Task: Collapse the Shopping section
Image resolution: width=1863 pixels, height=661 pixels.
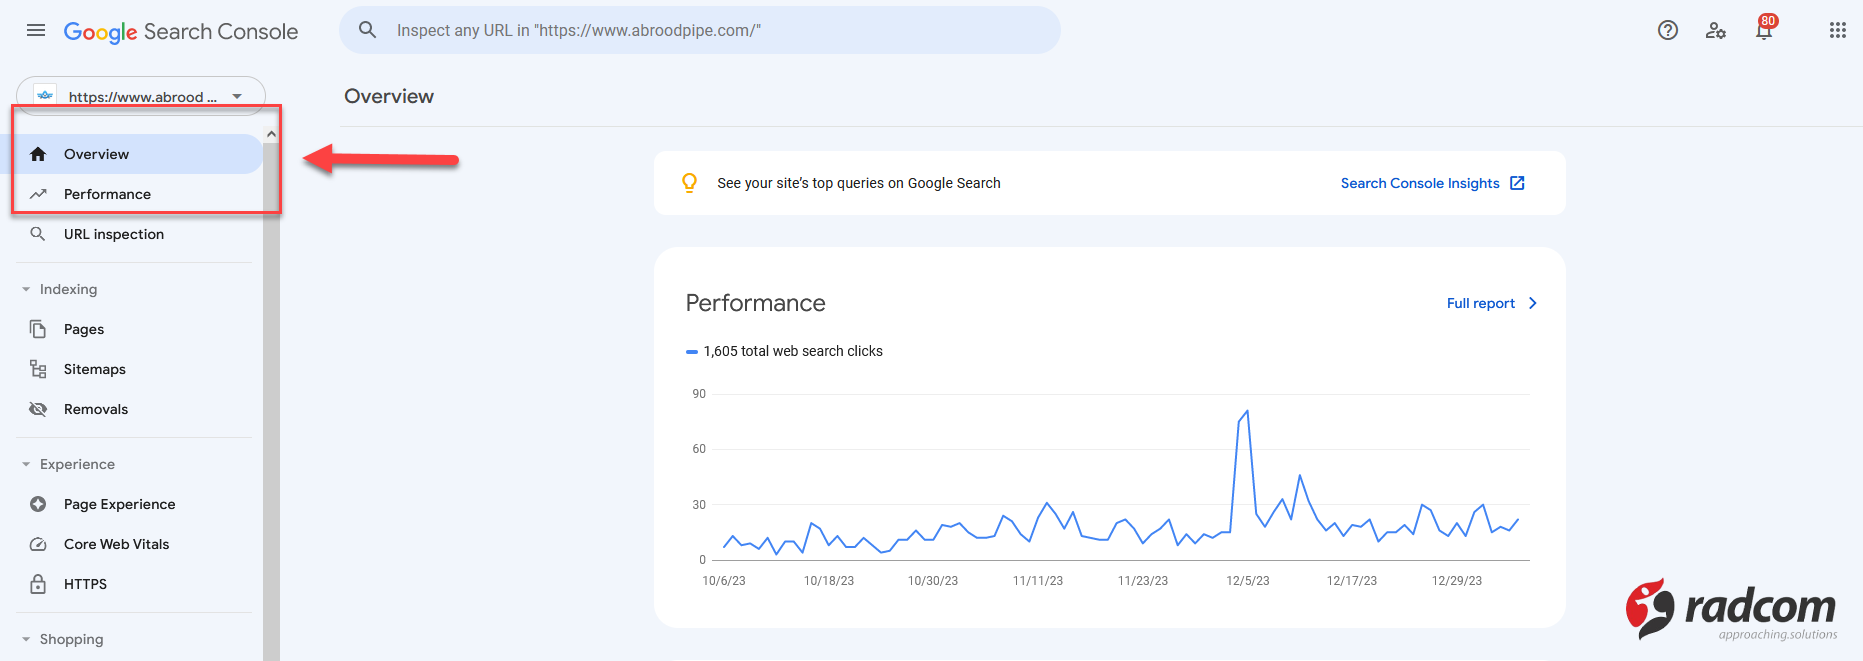Action: point(26,639)
